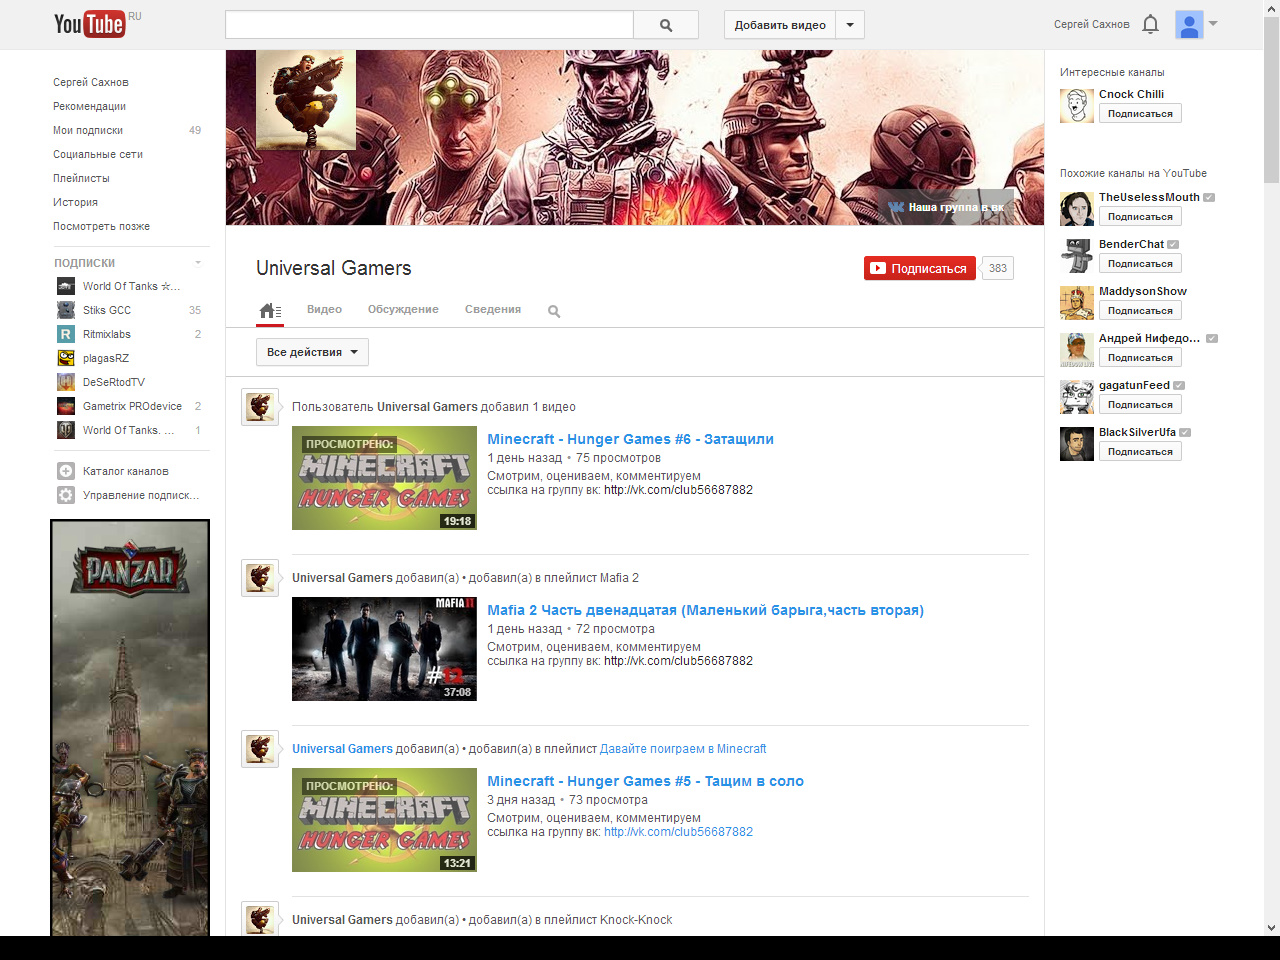Subscribe to BlackSilverUfa
Image resolution: width=1280 pixels, height=960 pixels.
tap(1140, 452)
